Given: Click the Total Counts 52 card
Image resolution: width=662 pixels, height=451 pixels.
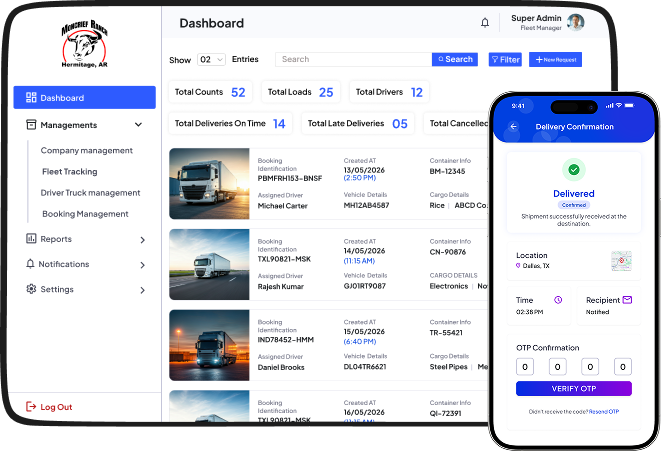Looking at the screenshot, I should point(210,92).
